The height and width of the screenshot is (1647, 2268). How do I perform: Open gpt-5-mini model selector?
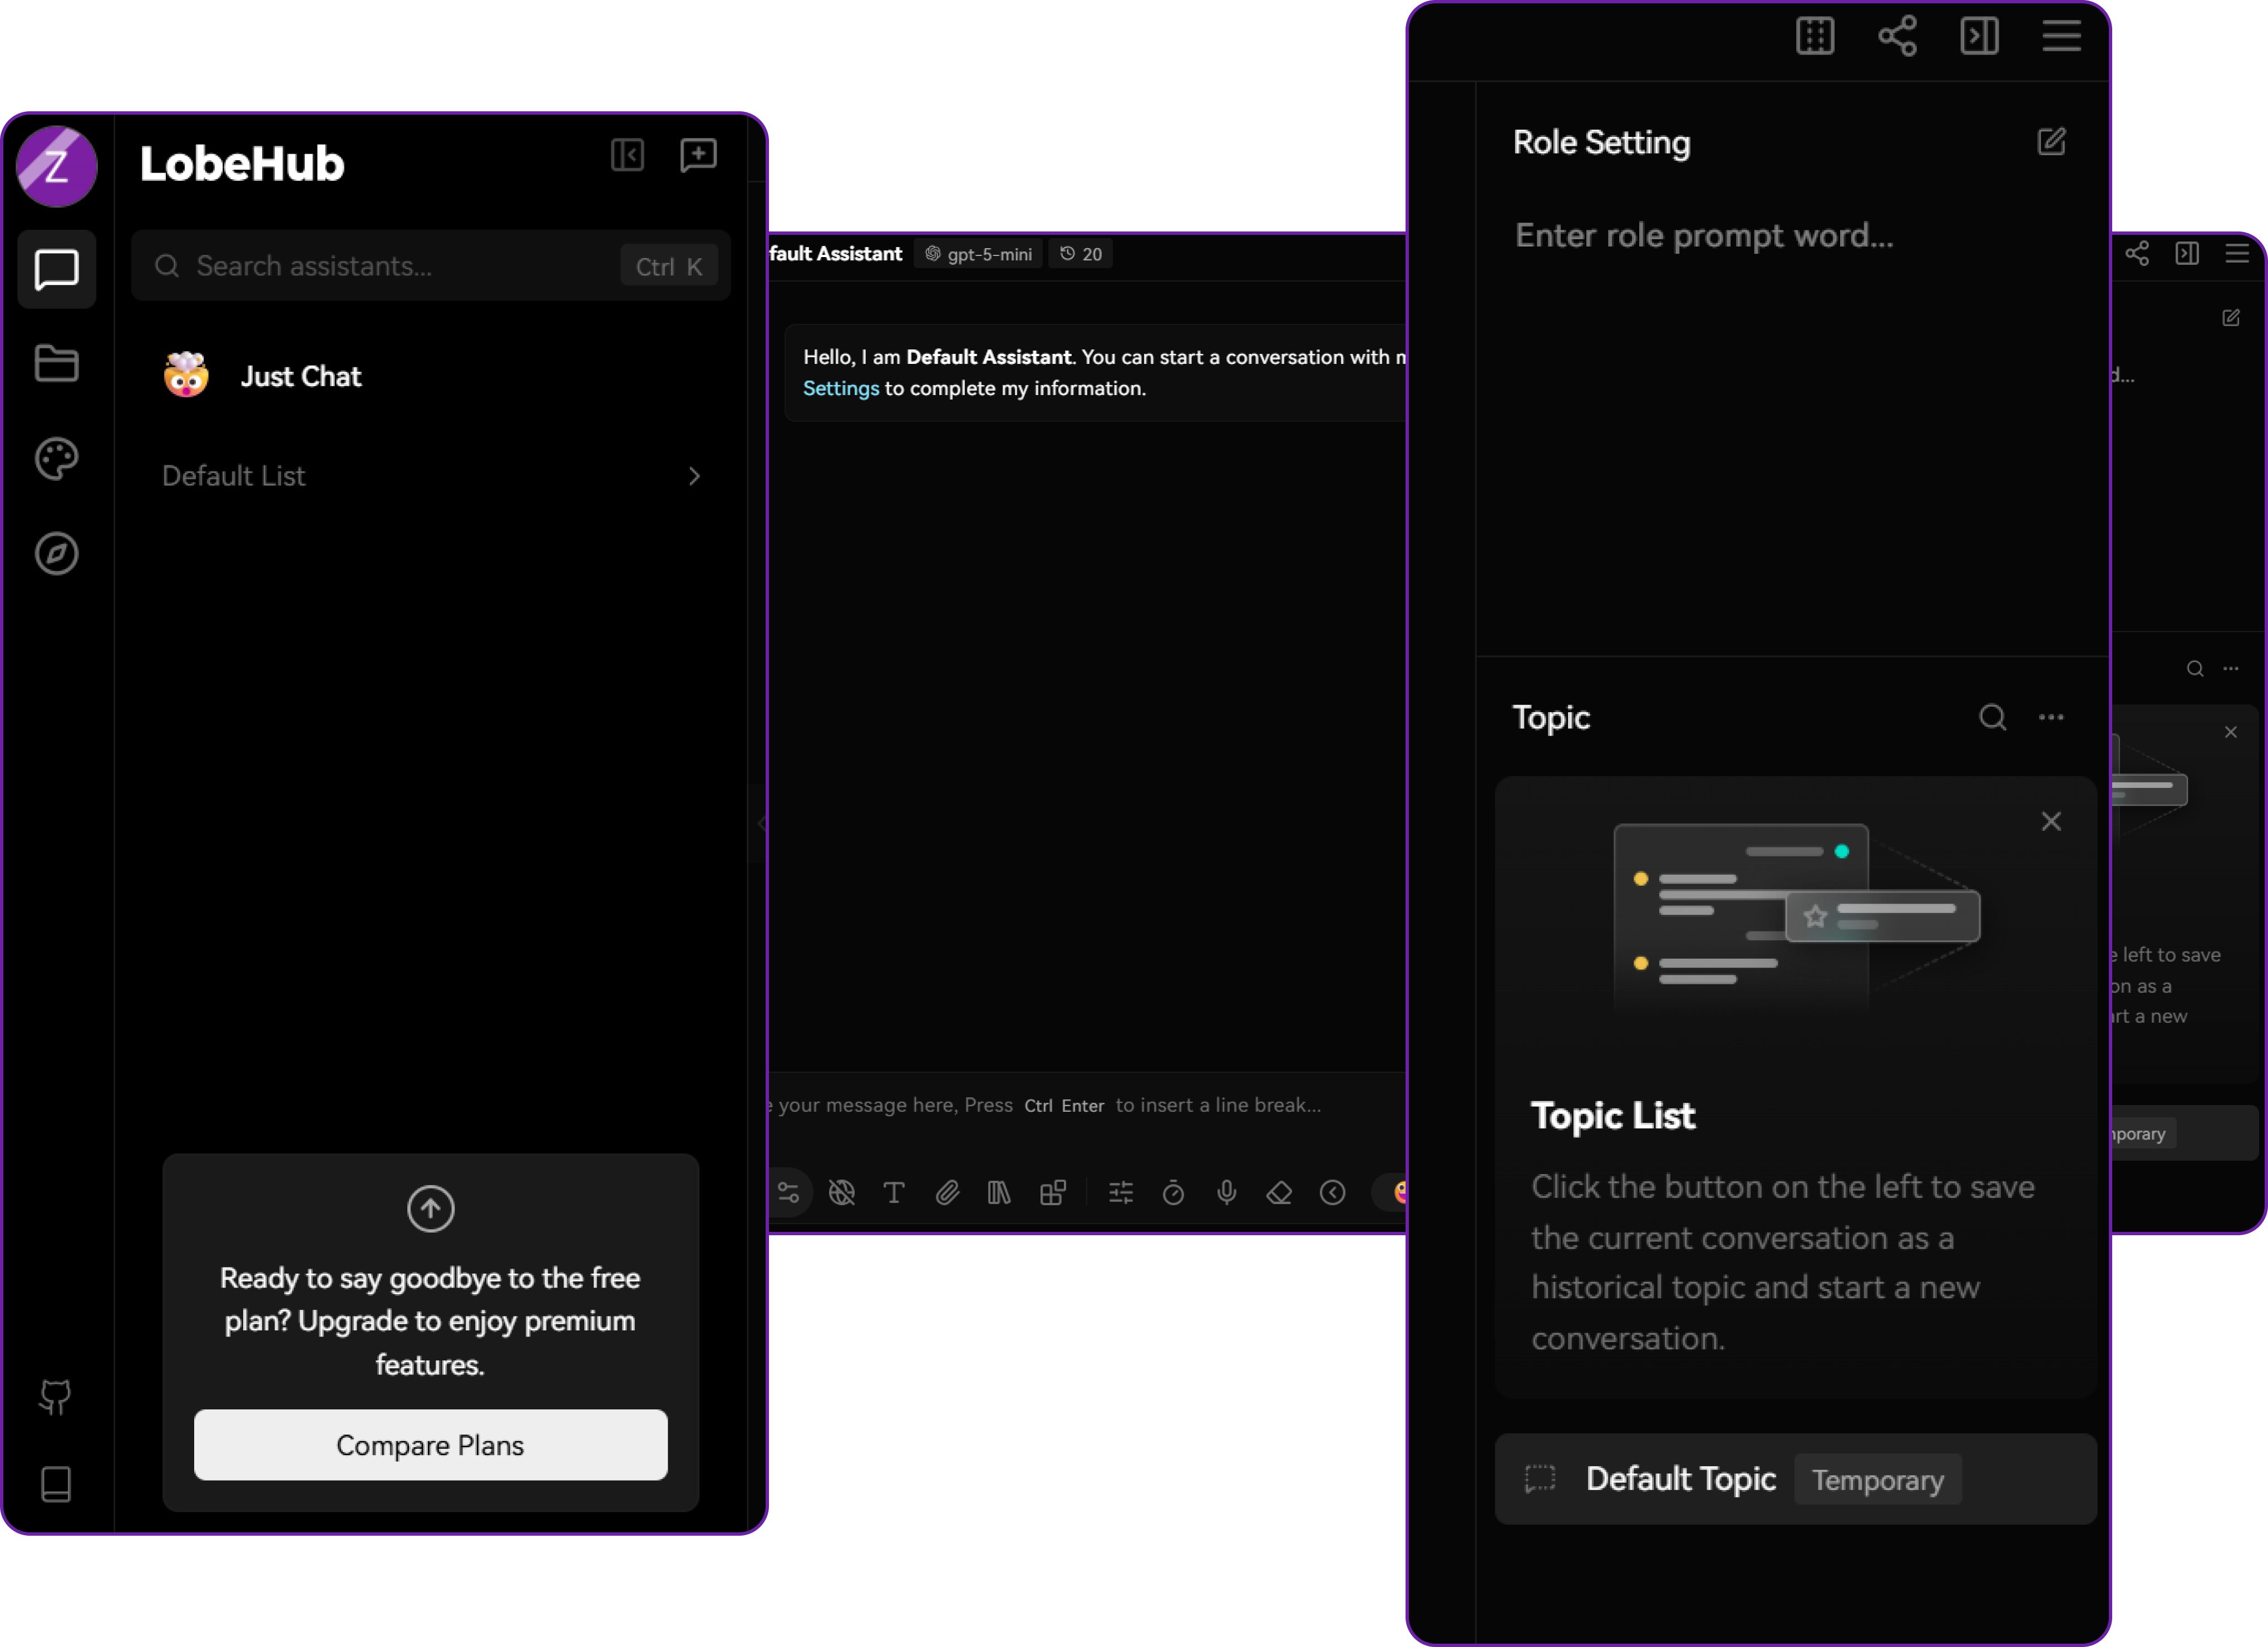click(978, 254)
